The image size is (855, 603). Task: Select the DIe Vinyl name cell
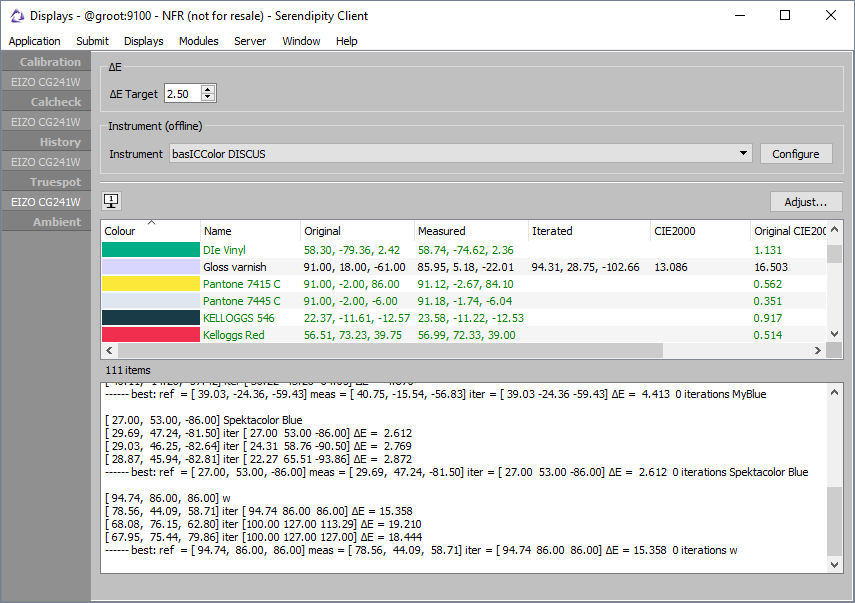click(224, 250)
